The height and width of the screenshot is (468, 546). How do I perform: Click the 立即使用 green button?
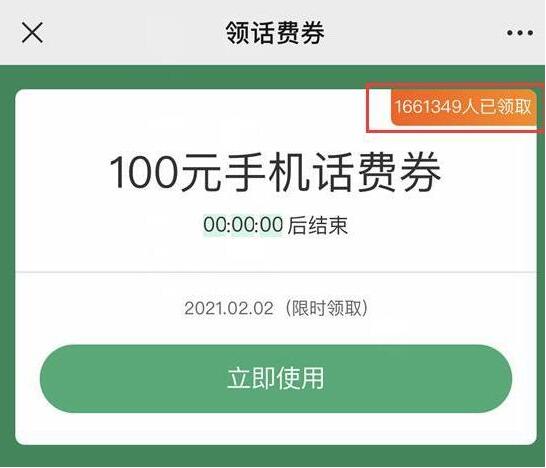[276, 379]
